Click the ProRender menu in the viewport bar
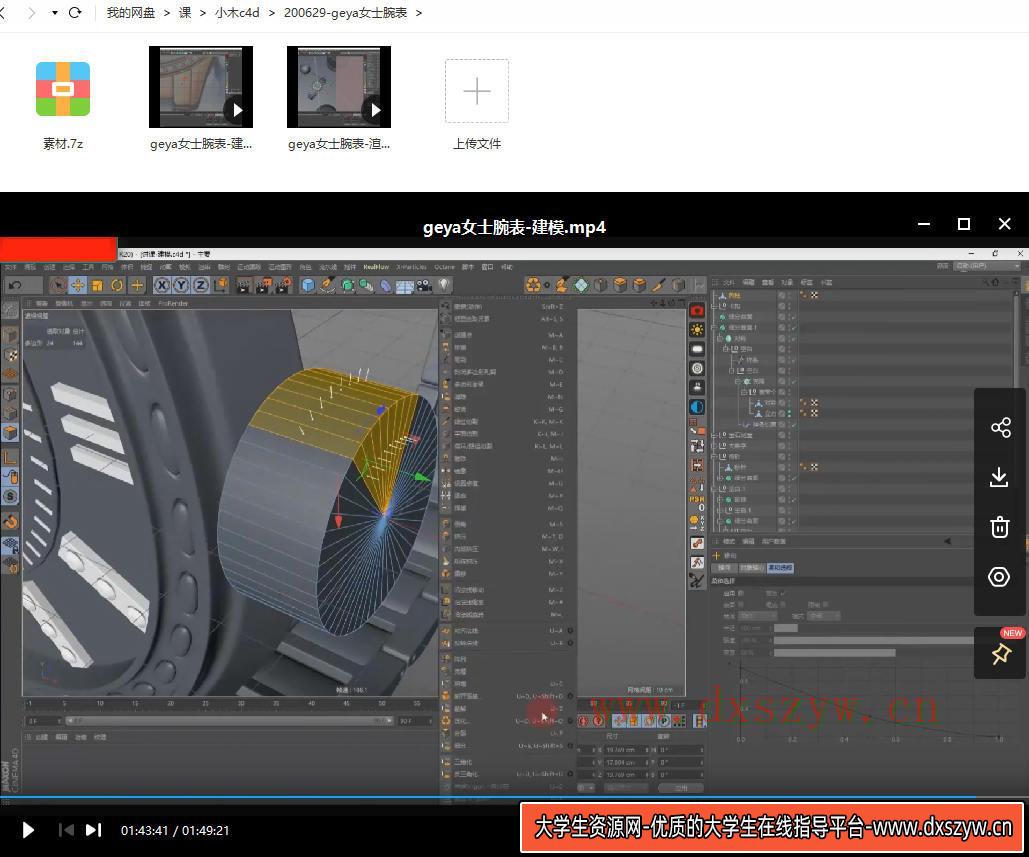The image size is (1029, 857). coord(173,303)
